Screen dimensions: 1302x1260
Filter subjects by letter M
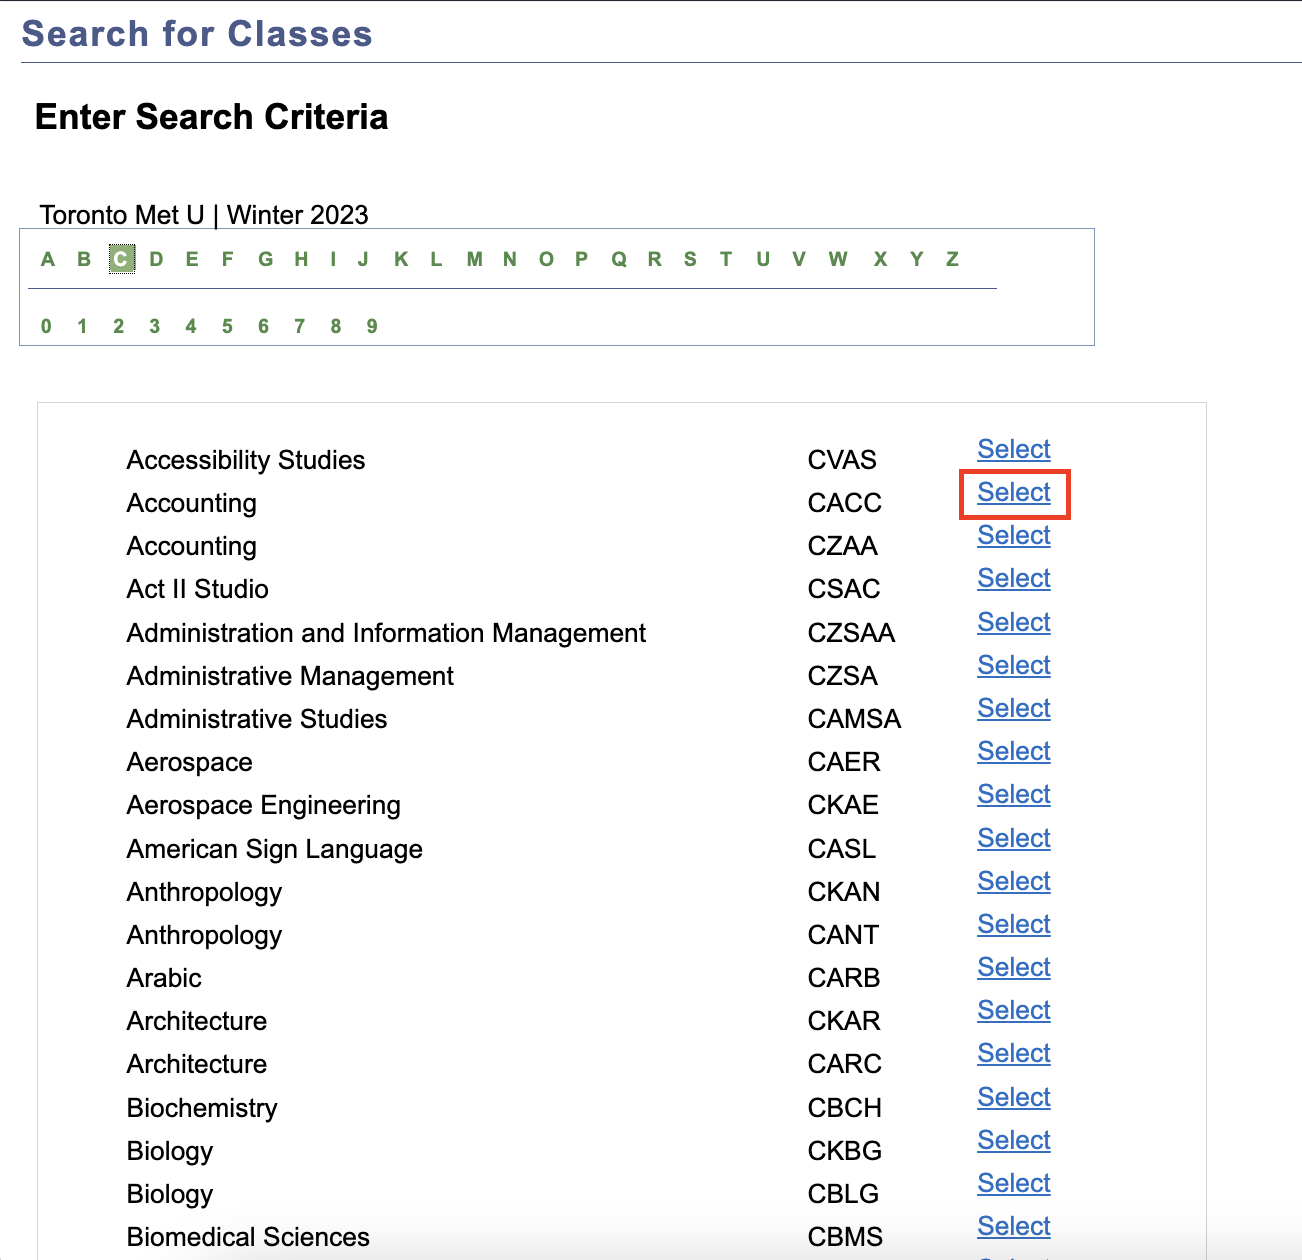474,260
